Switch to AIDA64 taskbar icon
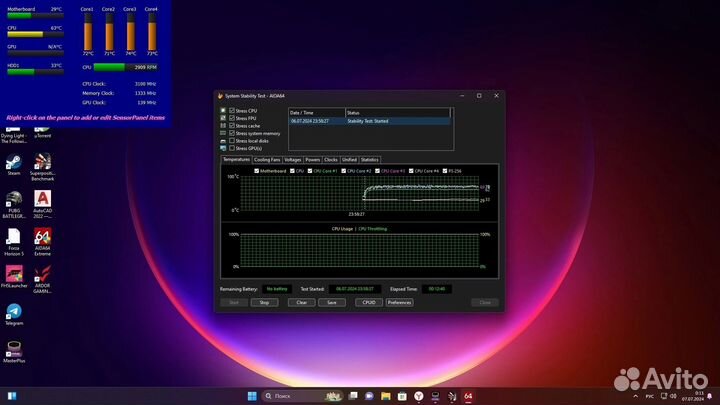Viewport: 720px width, 405px height. pyautogui.click(x=468, y=396)
